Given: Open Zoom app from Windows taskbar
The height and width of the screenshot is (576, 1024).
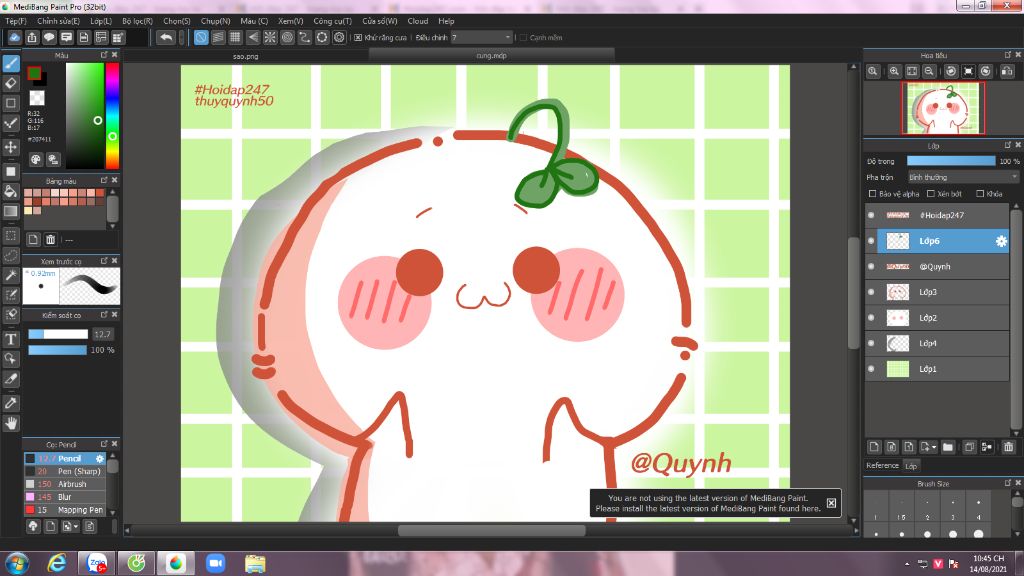Looking at the screenshot, I should (x=216, y=563).
